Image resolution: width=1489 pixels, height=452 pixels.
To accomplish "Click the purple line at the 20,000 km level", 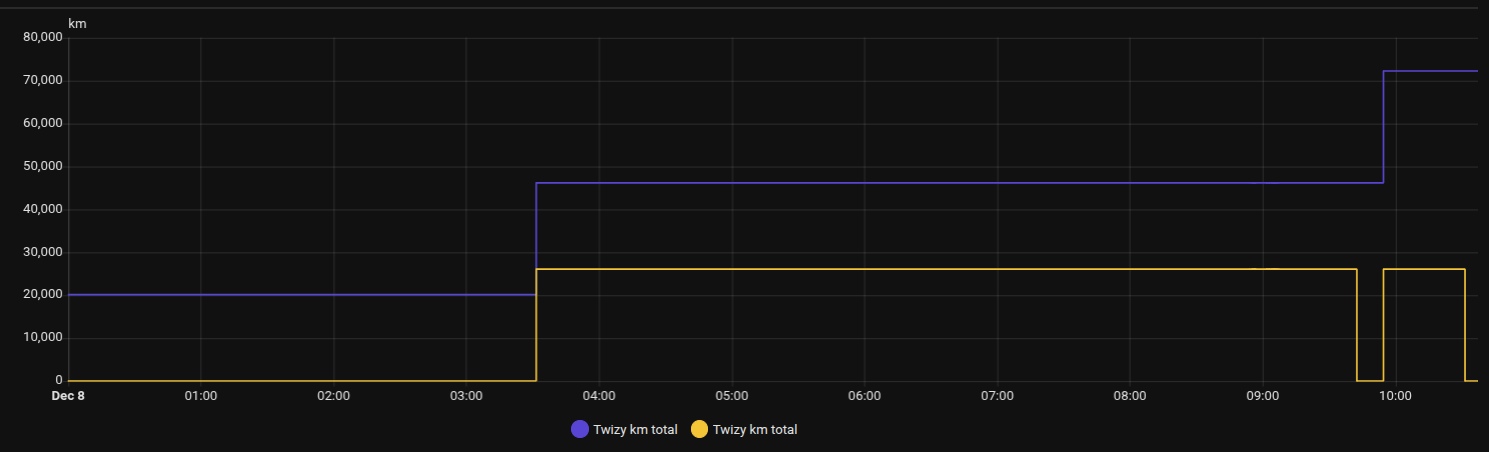I will 300,295.
